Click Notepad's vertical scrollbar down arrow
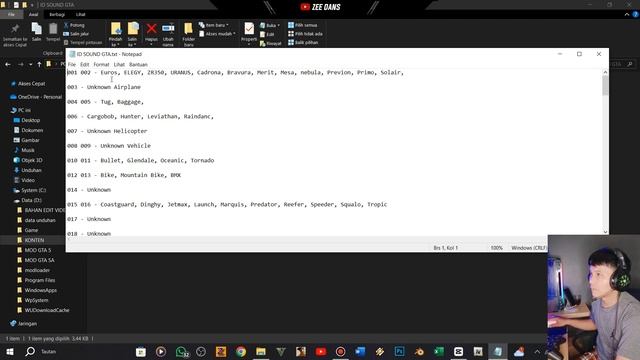Image resolution: width=640 pixels, height=360 pixels. pyautogui.click(x=605, y=232)
